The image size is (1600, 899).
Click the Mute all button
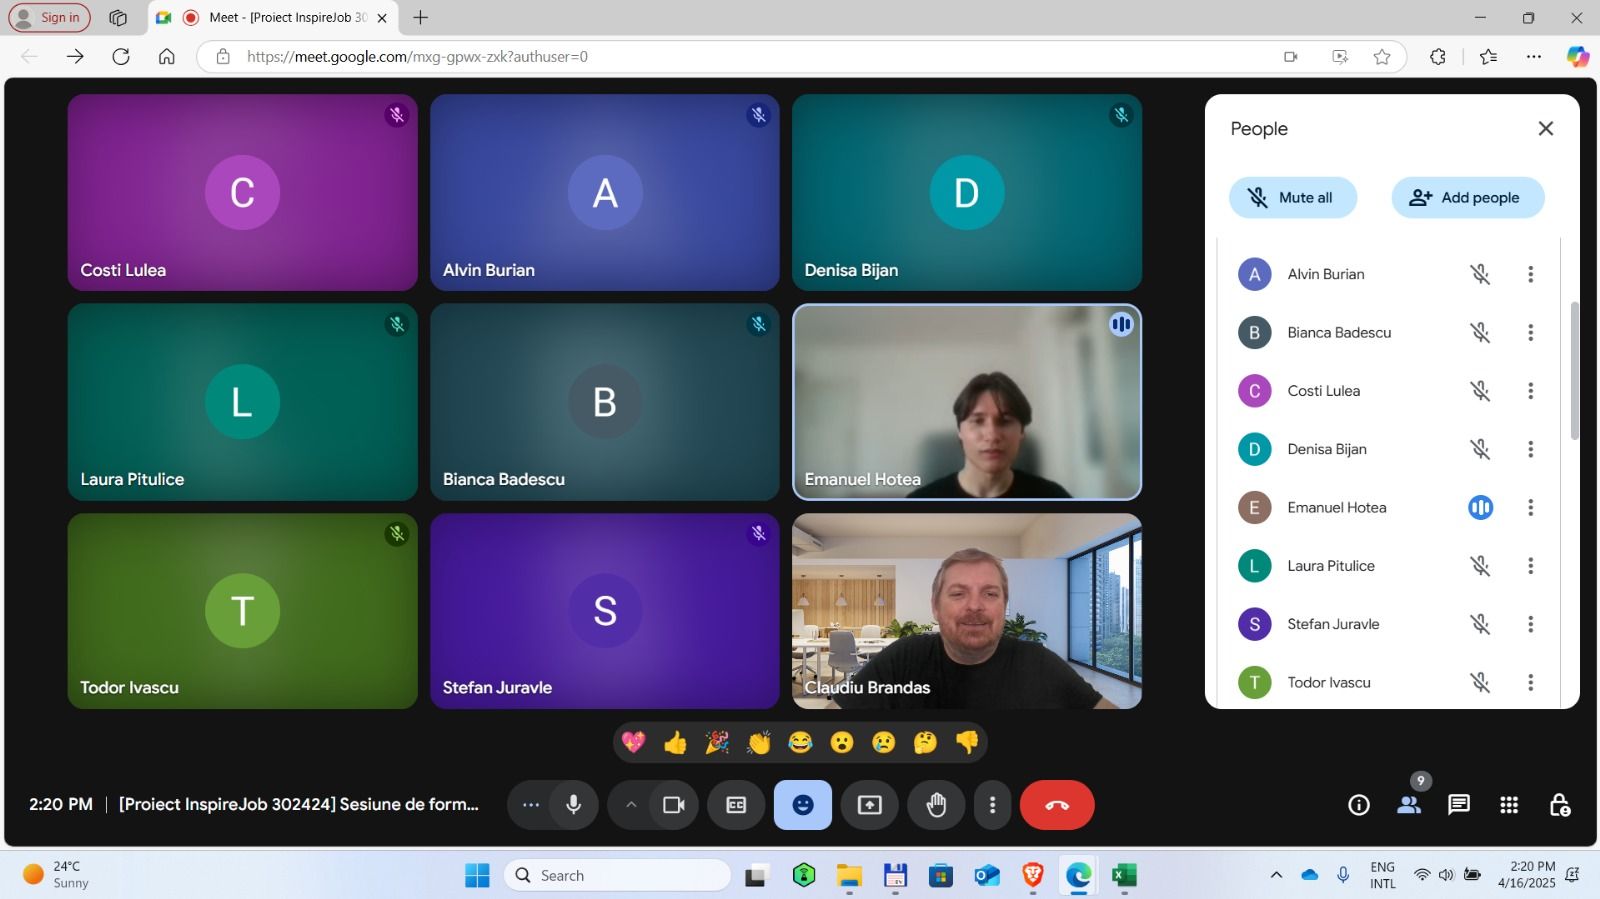point(1293,197)
